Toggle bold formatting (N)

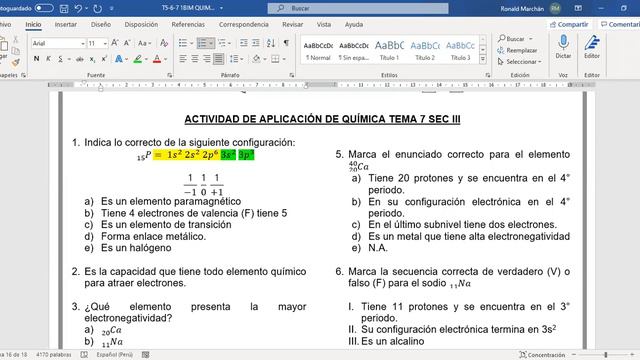tap(36, 59)
